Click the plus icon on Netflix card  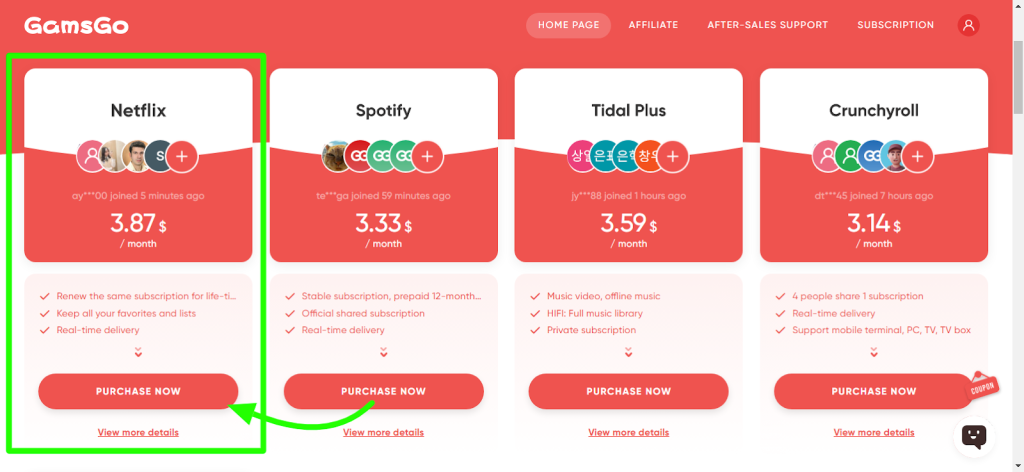182,156
